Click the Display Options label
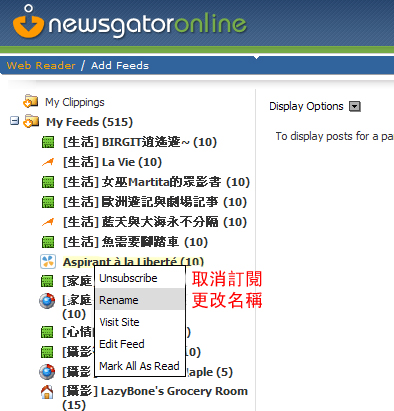The width and height of the screenshot is (394, 411). [x=306, y=106]
